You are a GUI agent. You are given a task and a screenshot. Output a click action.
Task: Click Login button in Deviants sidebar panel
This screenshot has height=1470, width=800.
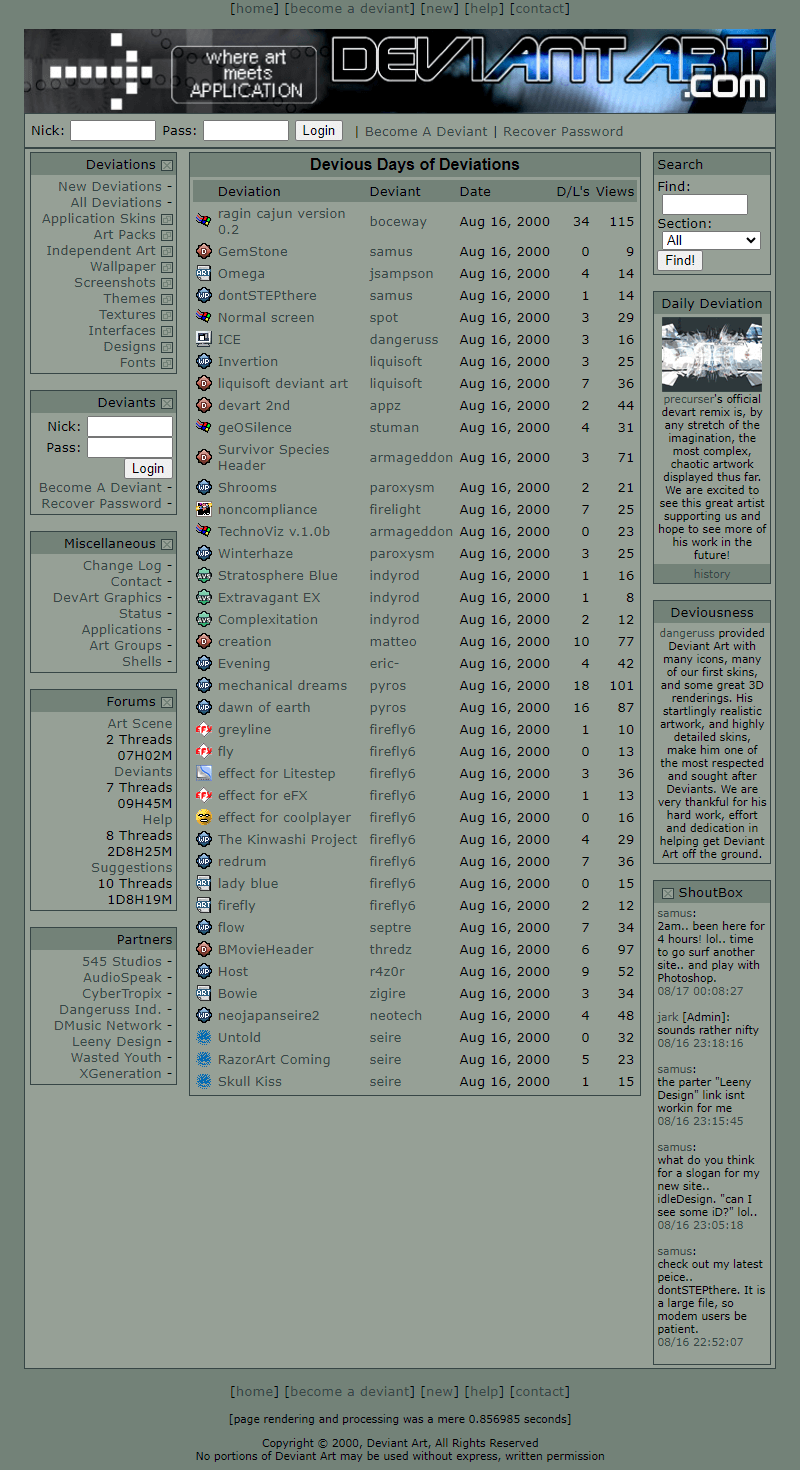coord(148,468)
